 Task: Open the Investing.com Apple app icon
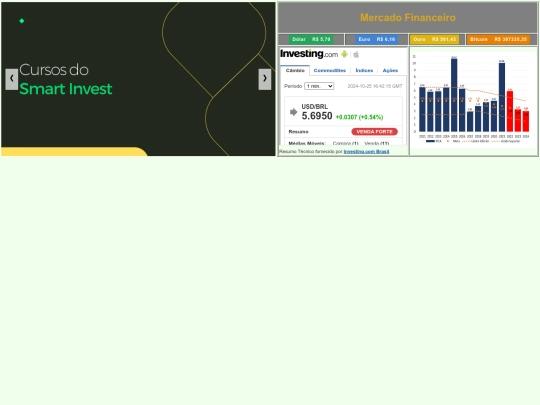pos(356,54)
